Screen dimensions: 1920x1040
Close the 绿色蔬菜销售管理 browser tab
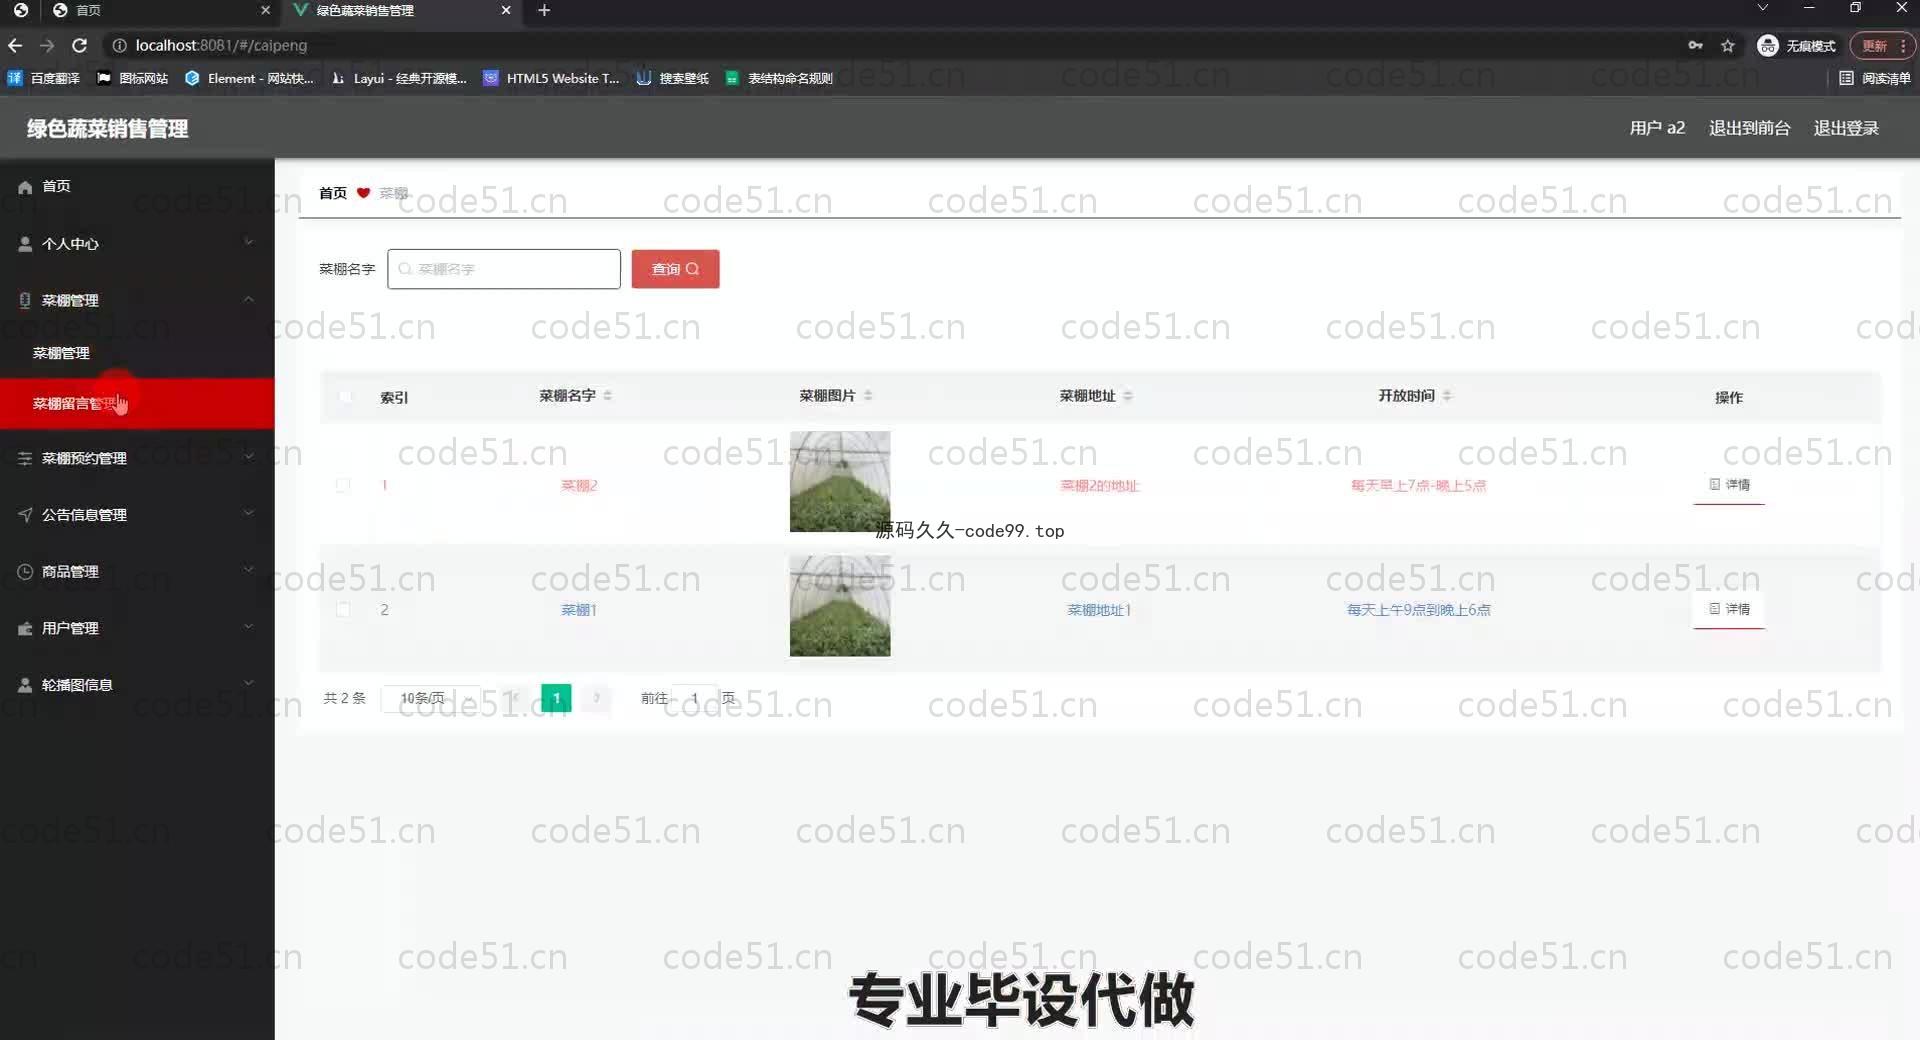[506, 10]
